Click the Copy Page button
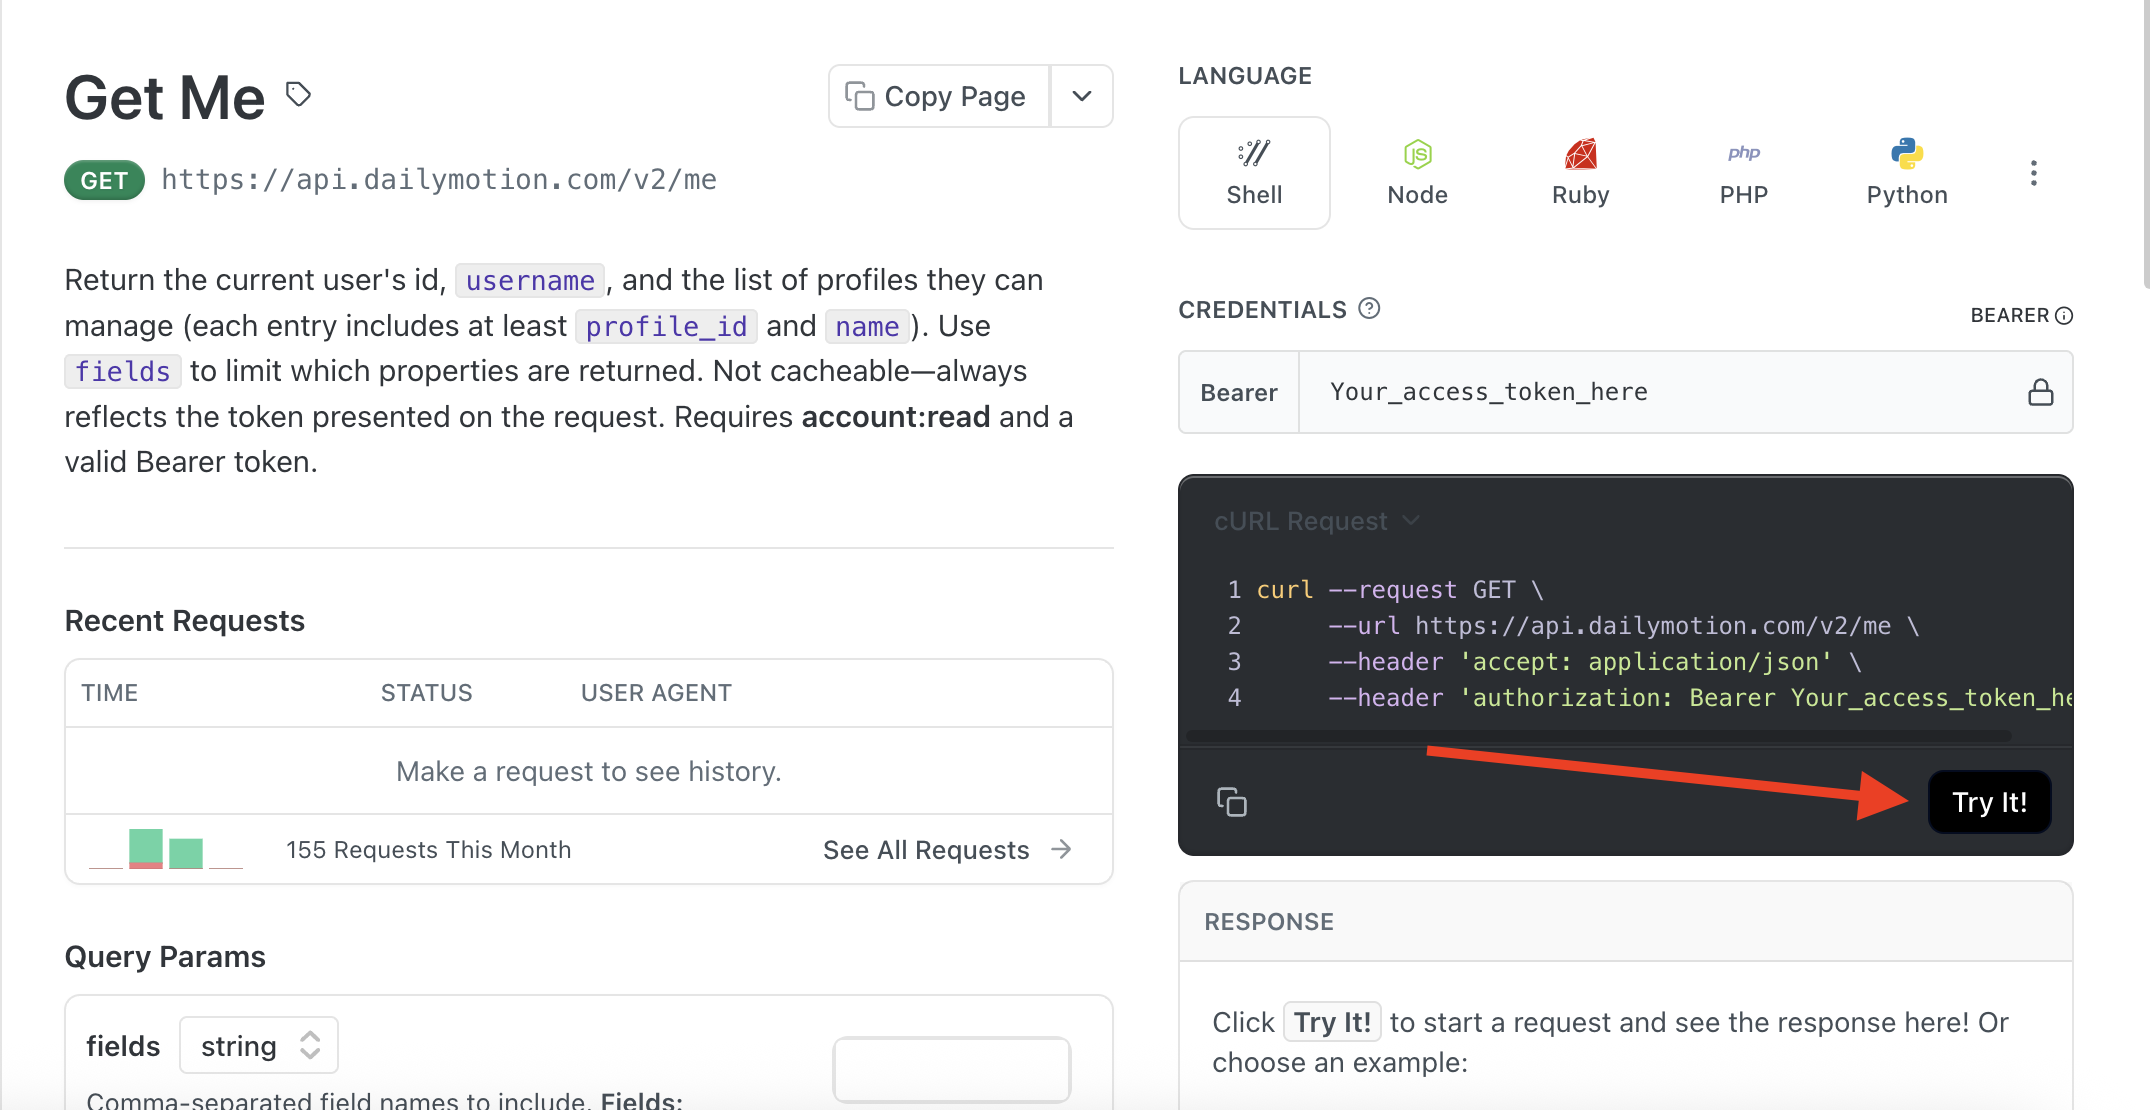The width and height of the screenshot is (2150, 1110). click(939, 96)
